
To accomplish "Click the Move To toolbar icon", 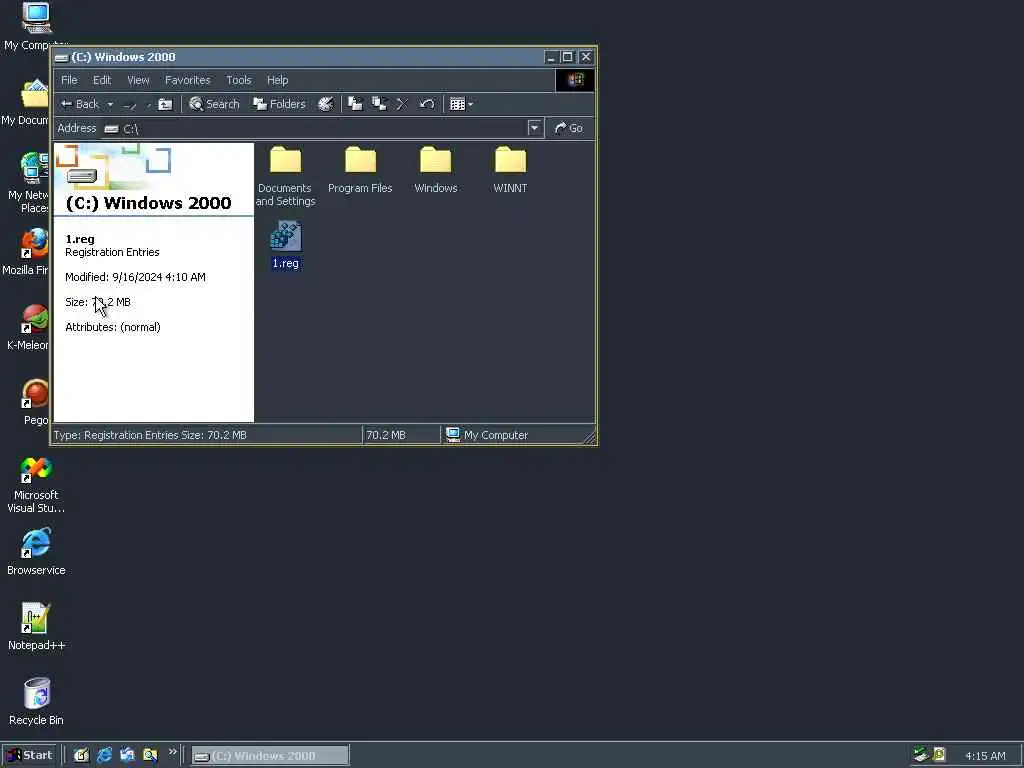I will coord(355,104).
